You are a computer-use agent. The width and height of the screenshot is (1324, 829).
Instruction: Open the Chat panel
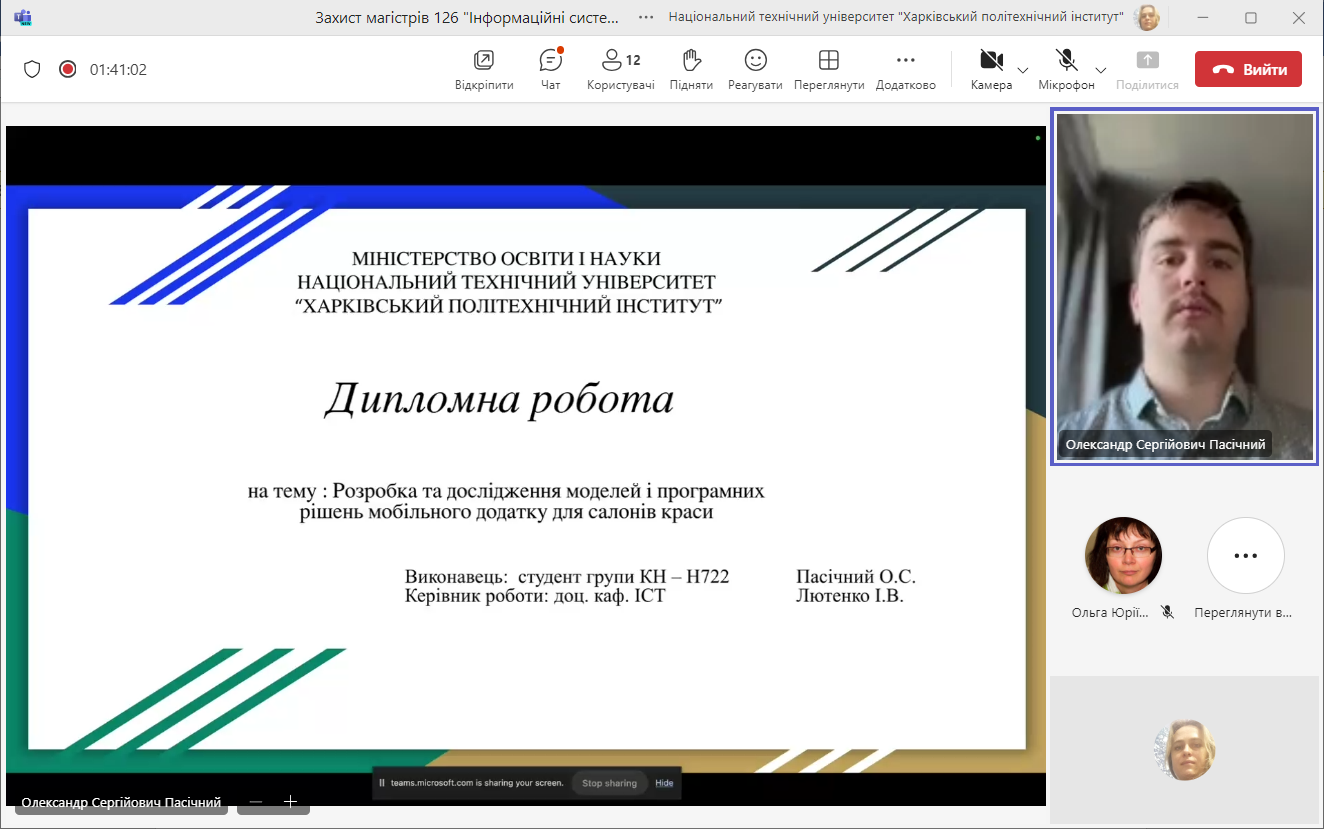coord(550,69)
